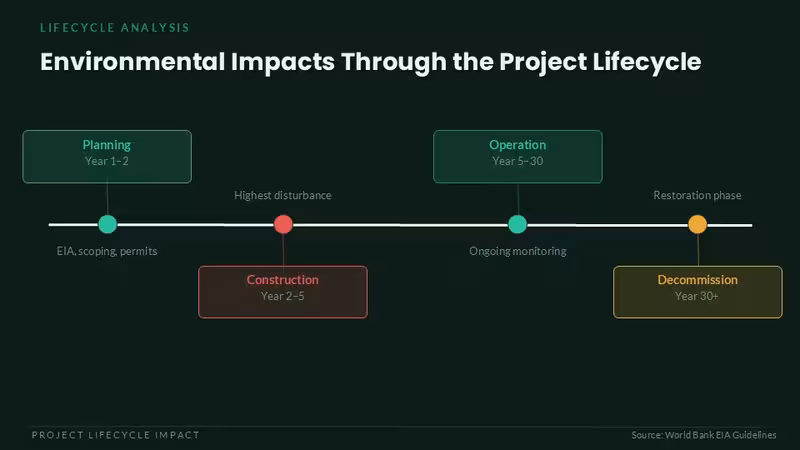Click the Restoration phase label

(x=697, y=195)
